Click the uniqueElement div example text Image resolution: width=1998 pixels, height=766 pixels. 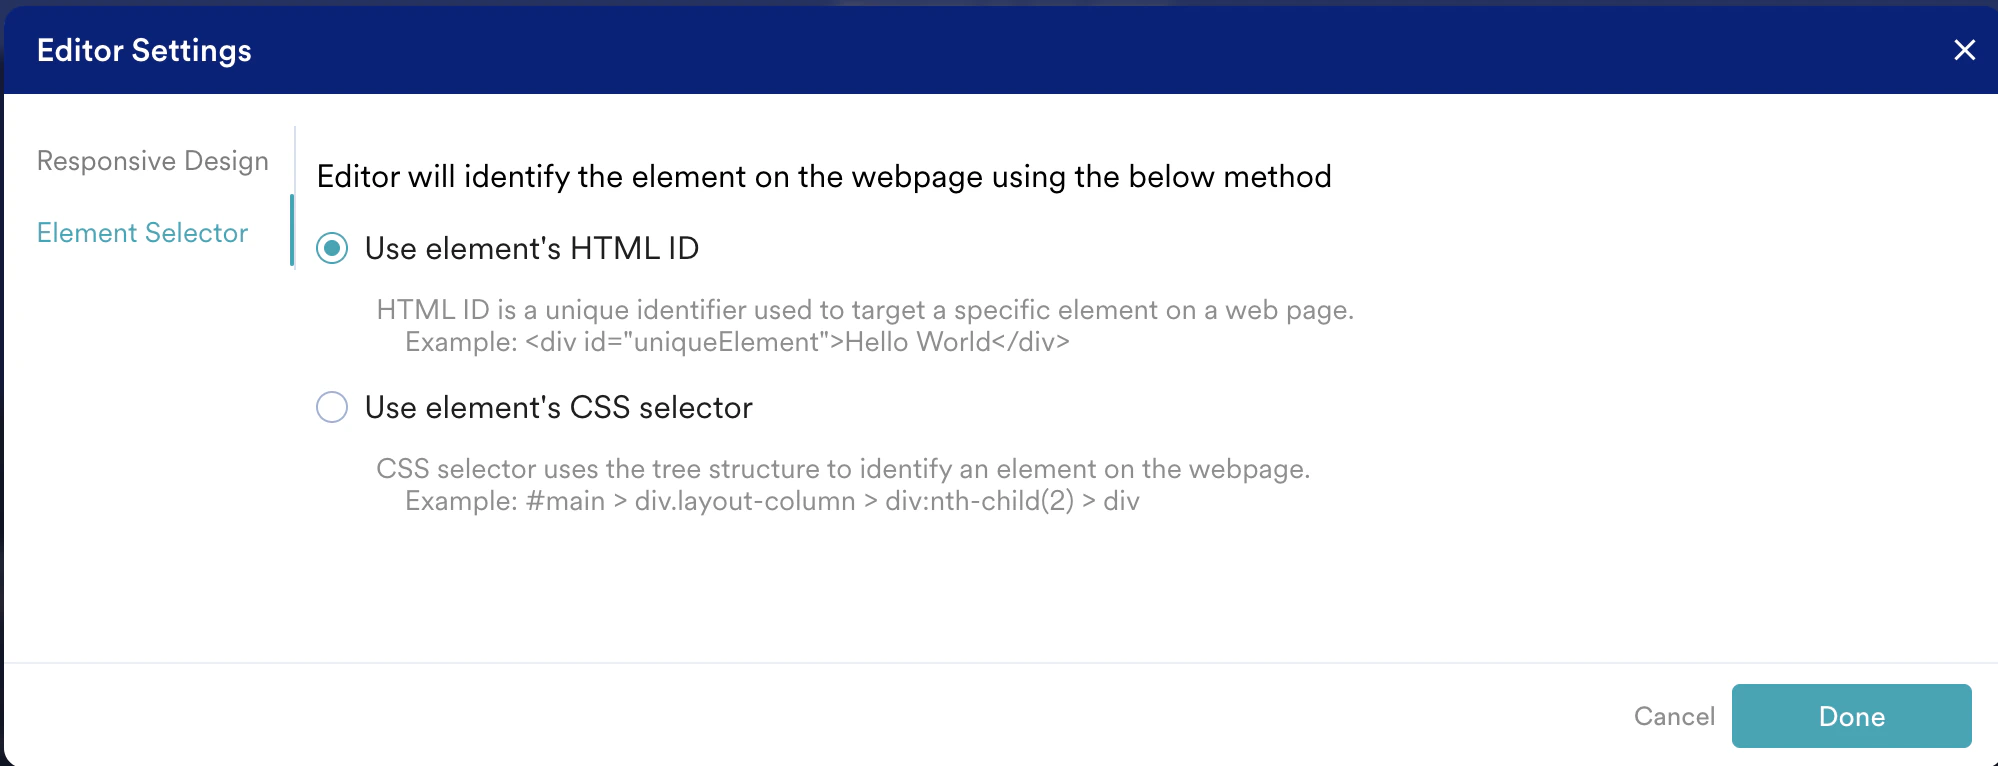737,342
